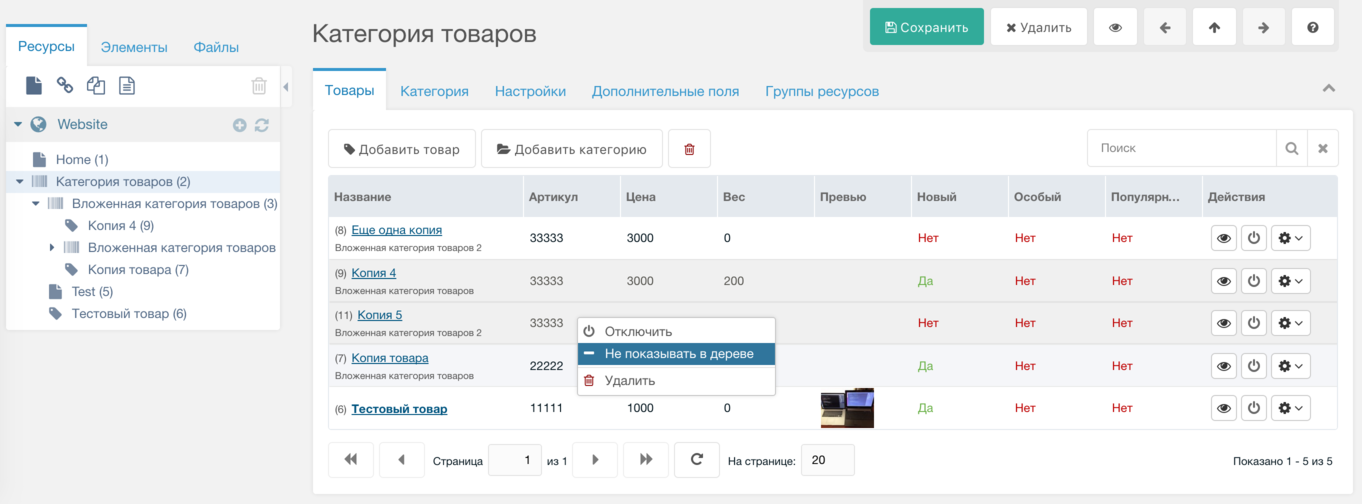Go to the next resource with the right arrow
Viewport: 1362px width, 504px height.
[1264, 28]
